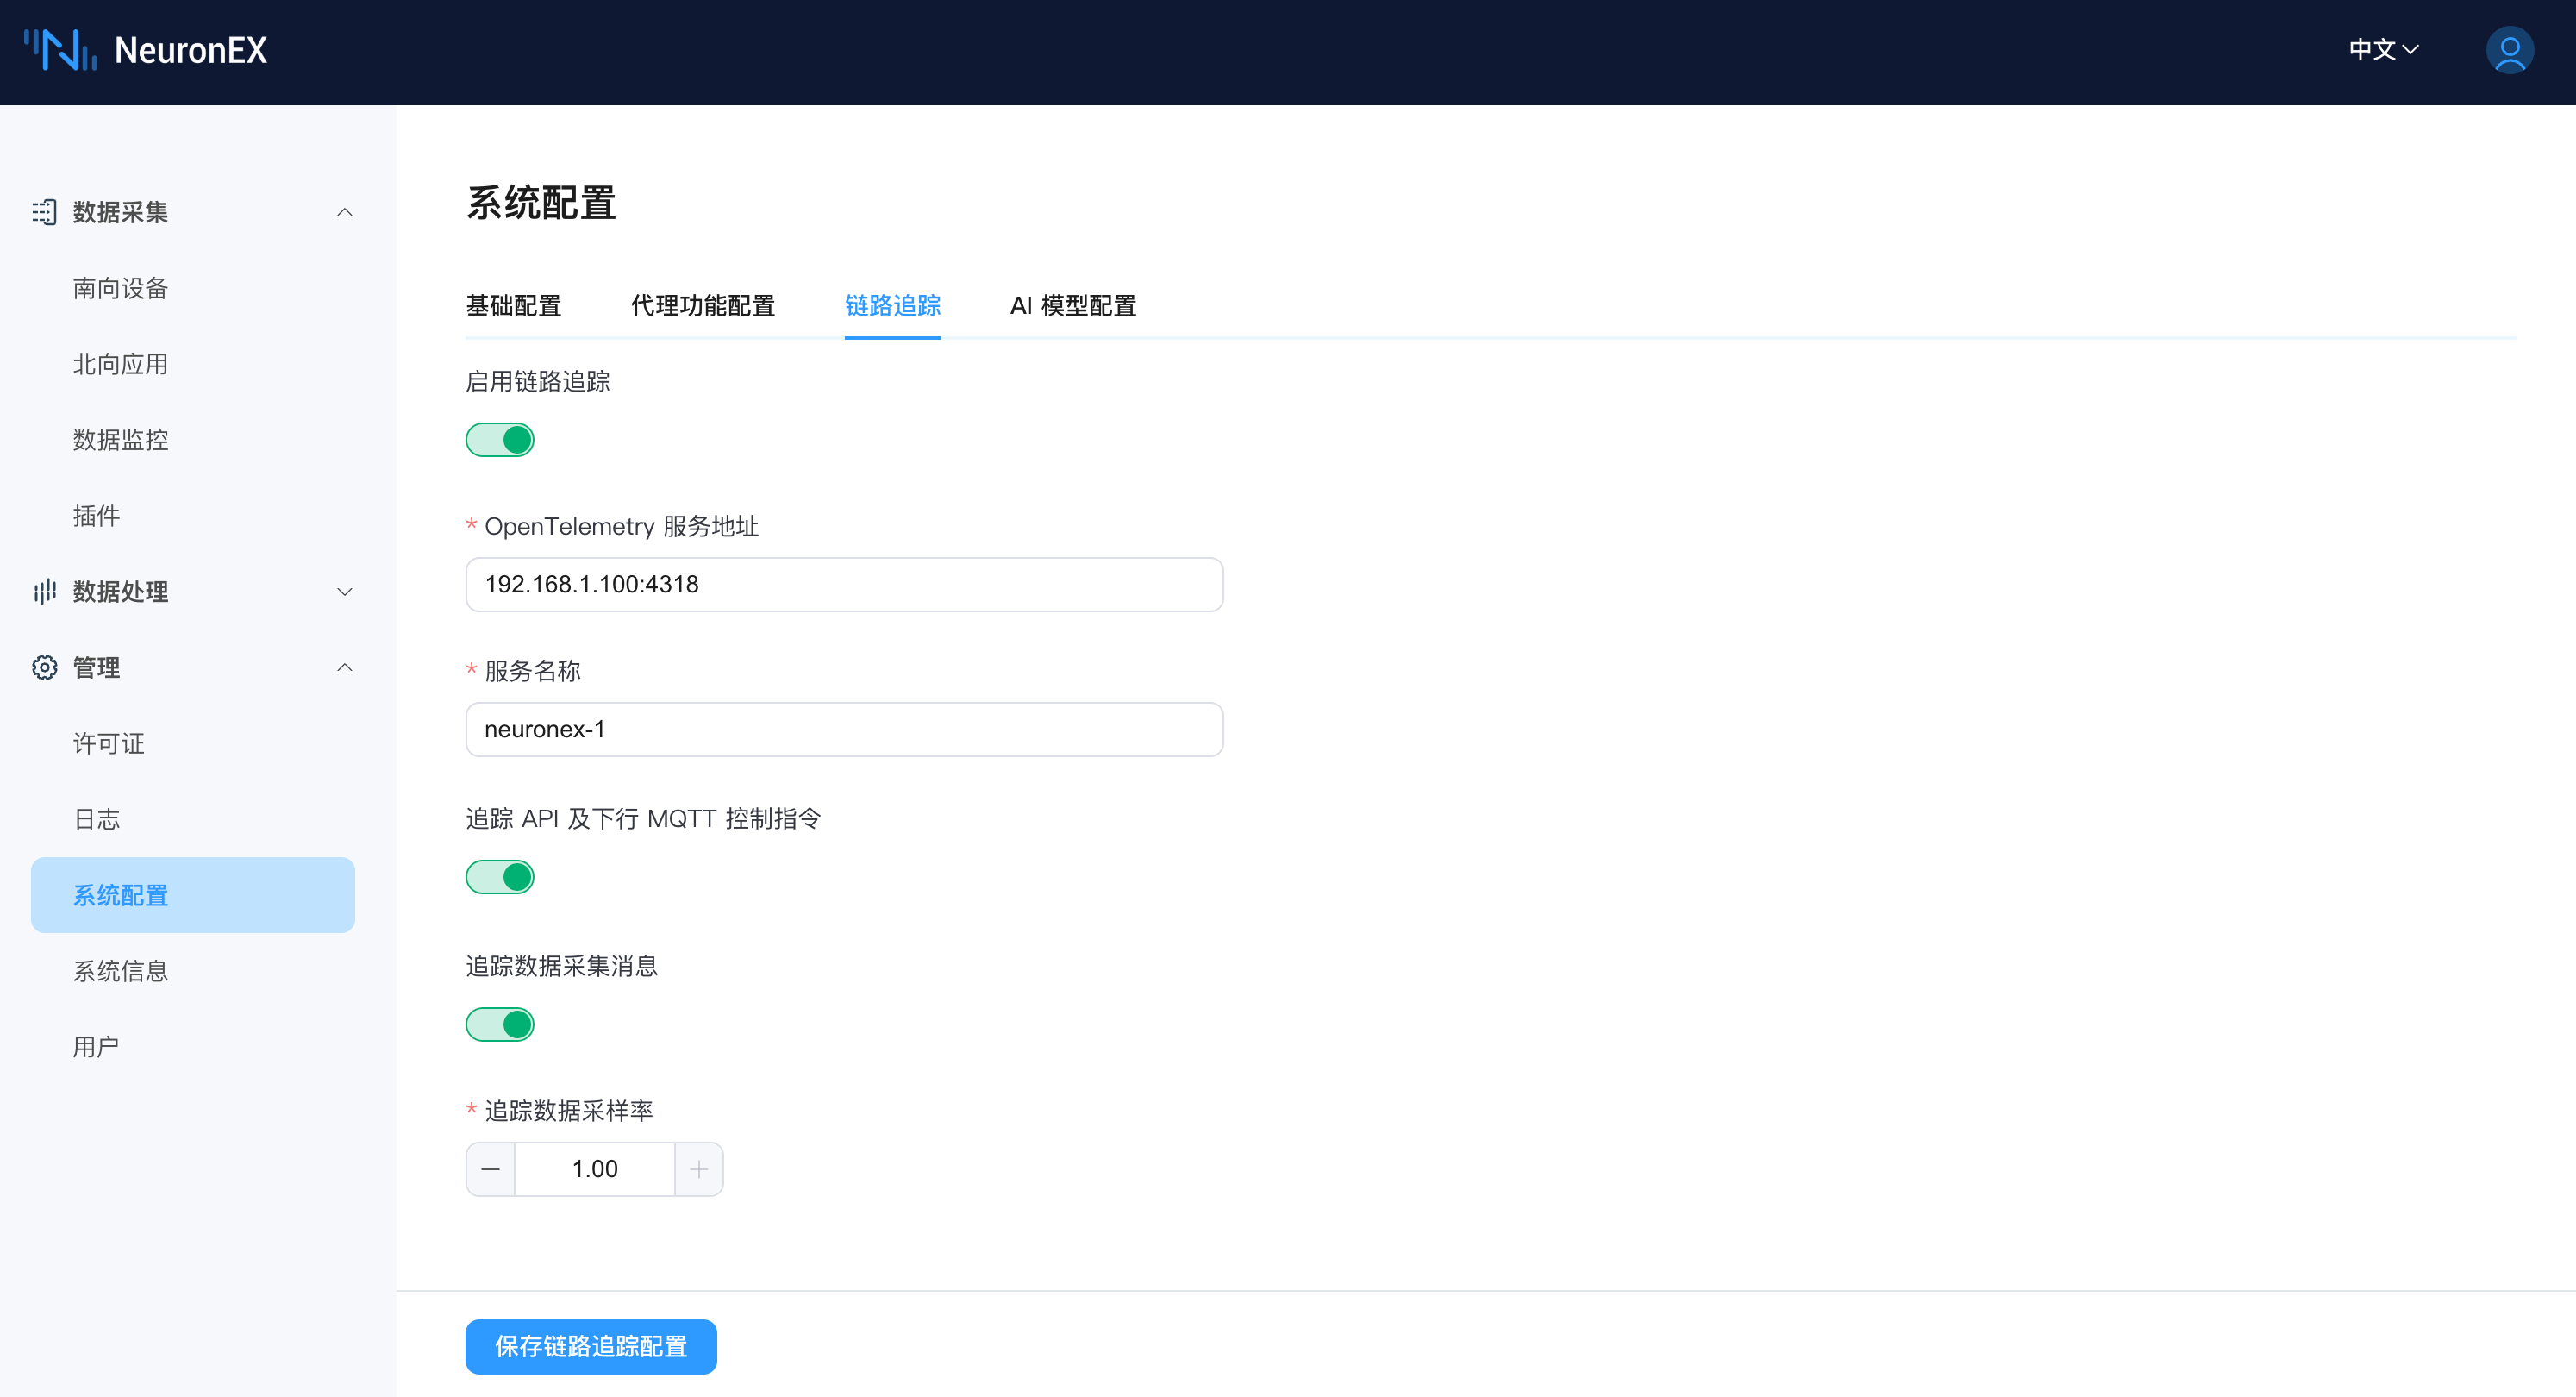This screenshot has width=2576, height=1397.
Task: Decrease sampling rate with minus button
Action: click(x=490, y=1169)
